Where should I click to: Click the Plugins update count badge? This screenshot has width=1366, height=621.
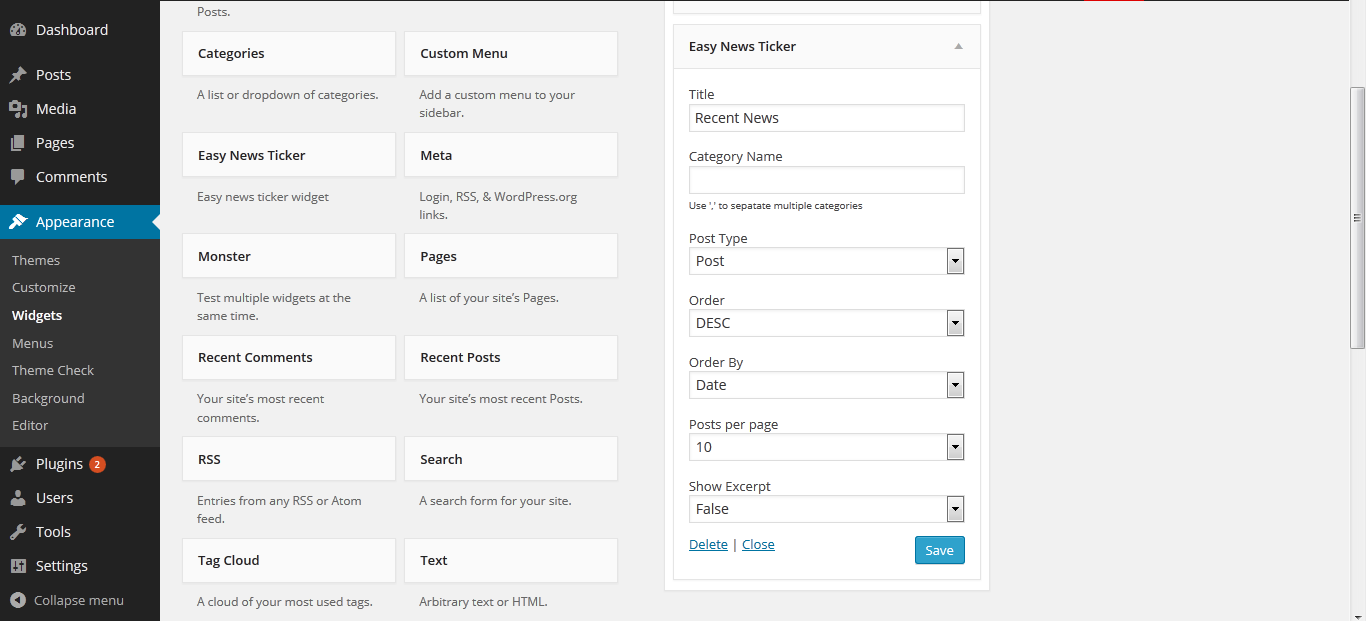[97, 464]
